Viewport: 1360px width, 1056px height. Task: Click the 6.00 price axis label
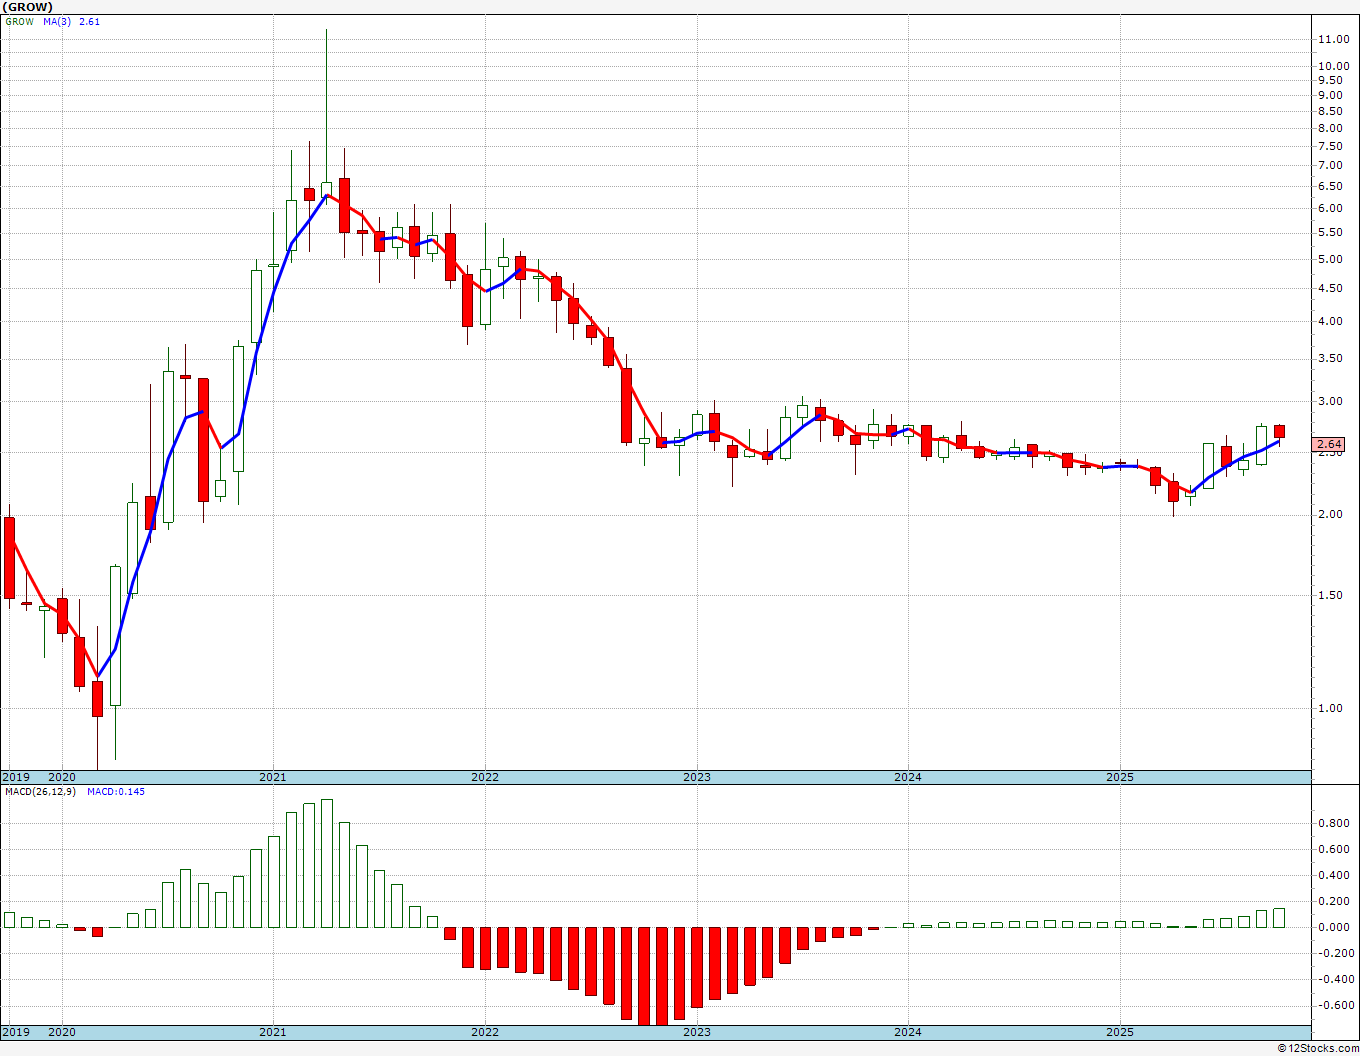click(1329, 209)
